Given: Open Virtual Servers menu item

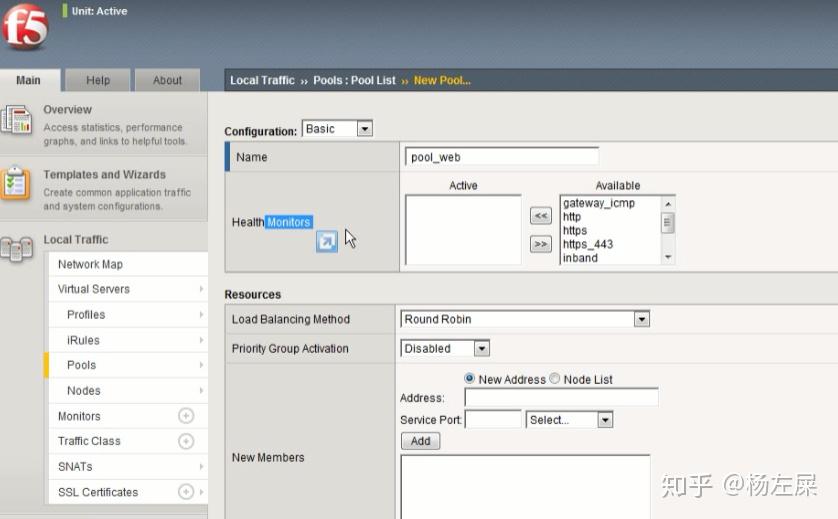Looking at the screenshot, I should tap(94, 289).
